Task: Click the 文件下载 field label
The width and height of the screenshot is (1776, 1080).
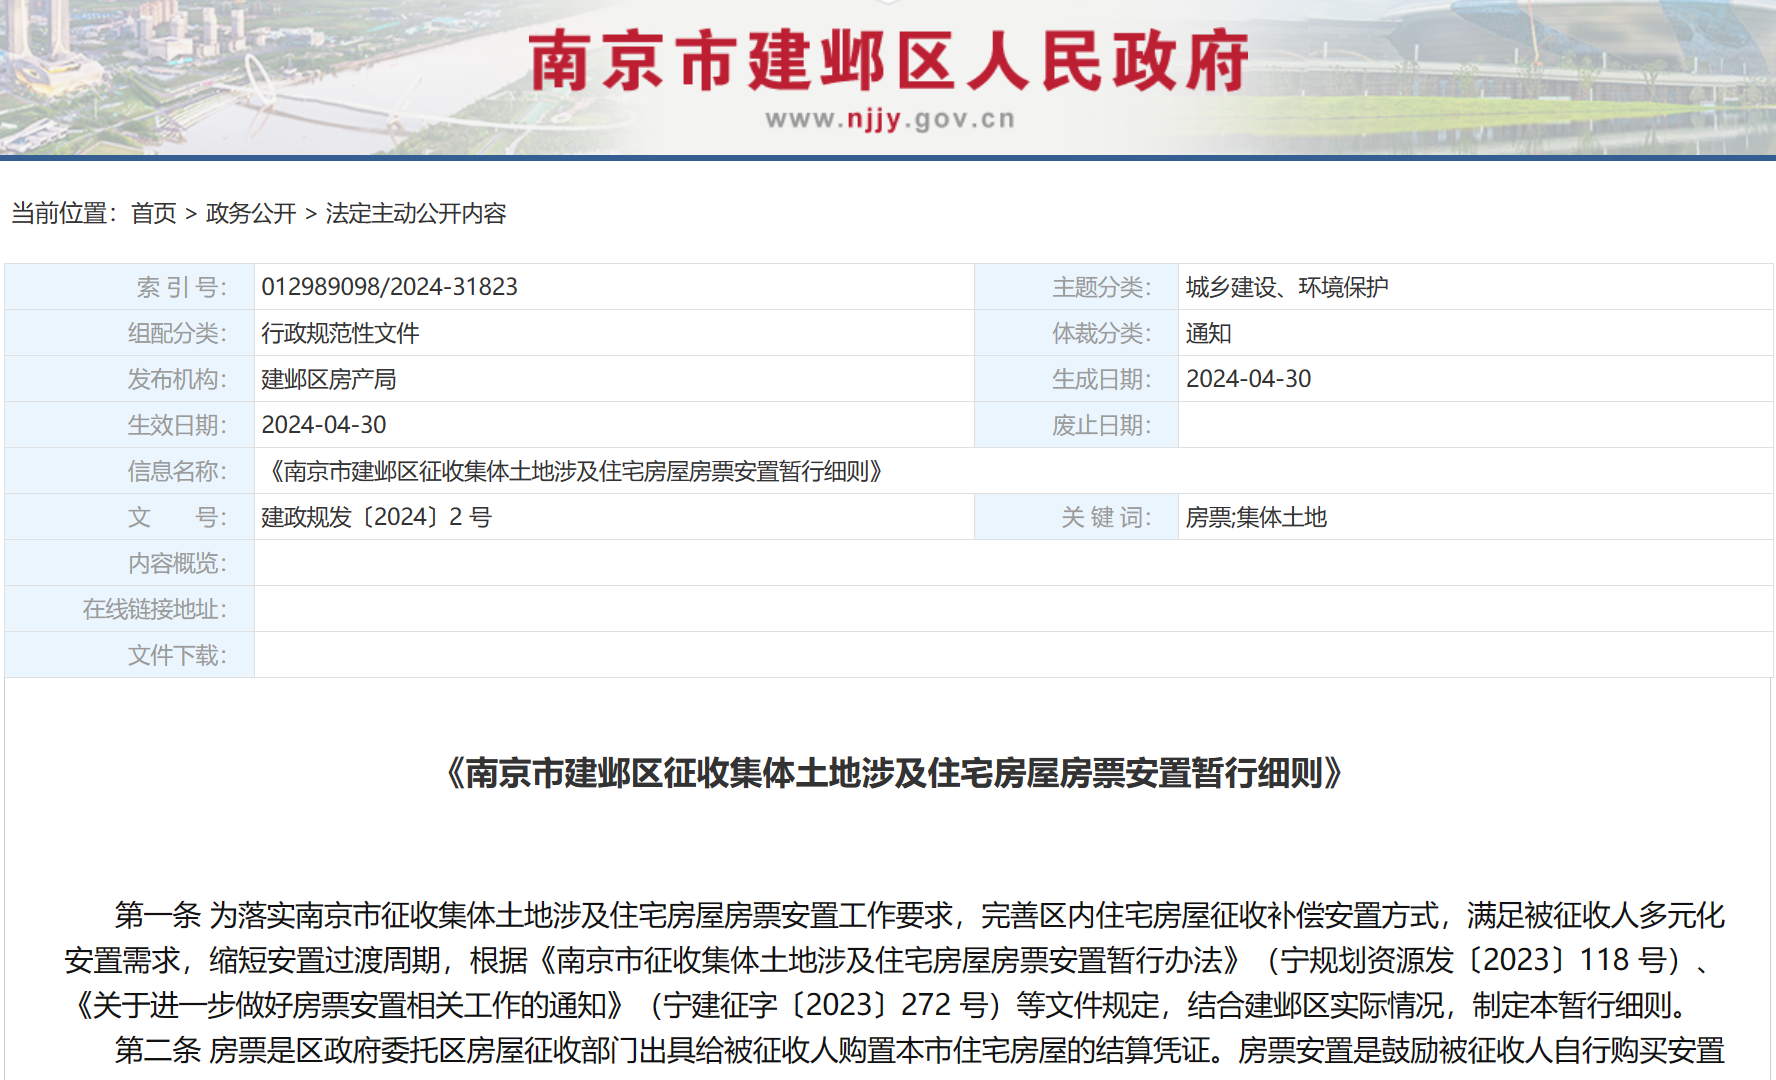Action: coord(177,655)
